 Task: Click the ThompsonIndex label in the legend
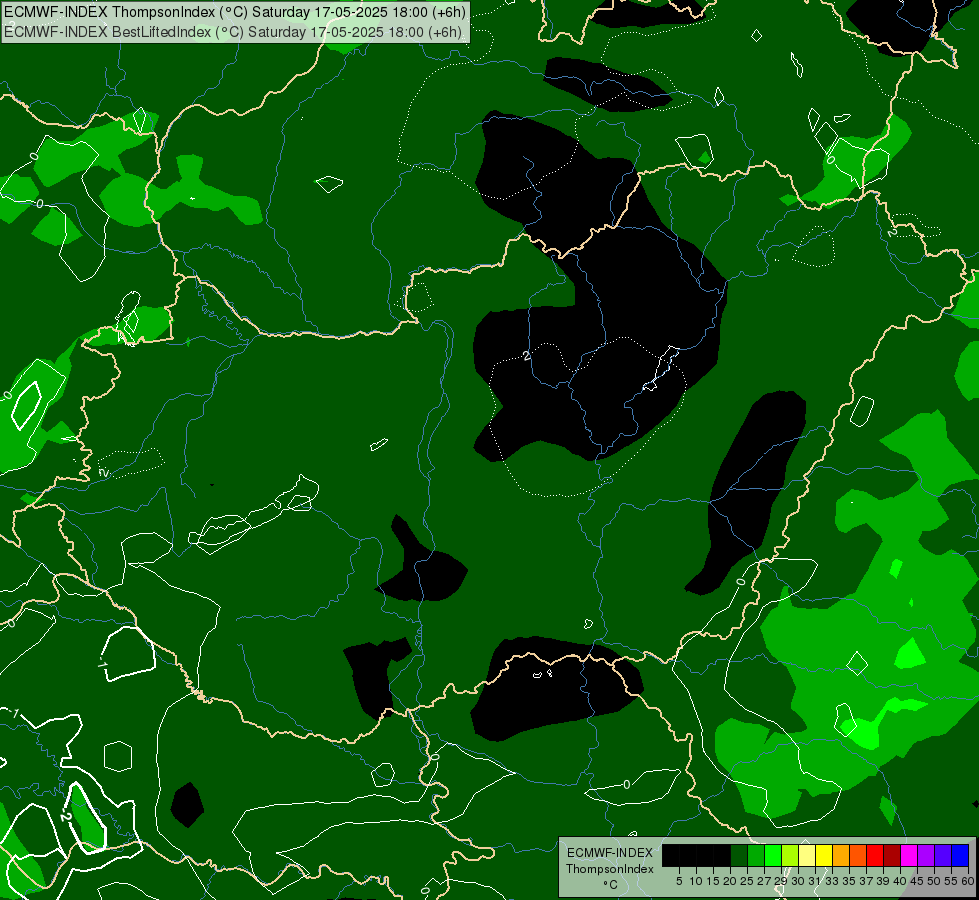point(610,869)
